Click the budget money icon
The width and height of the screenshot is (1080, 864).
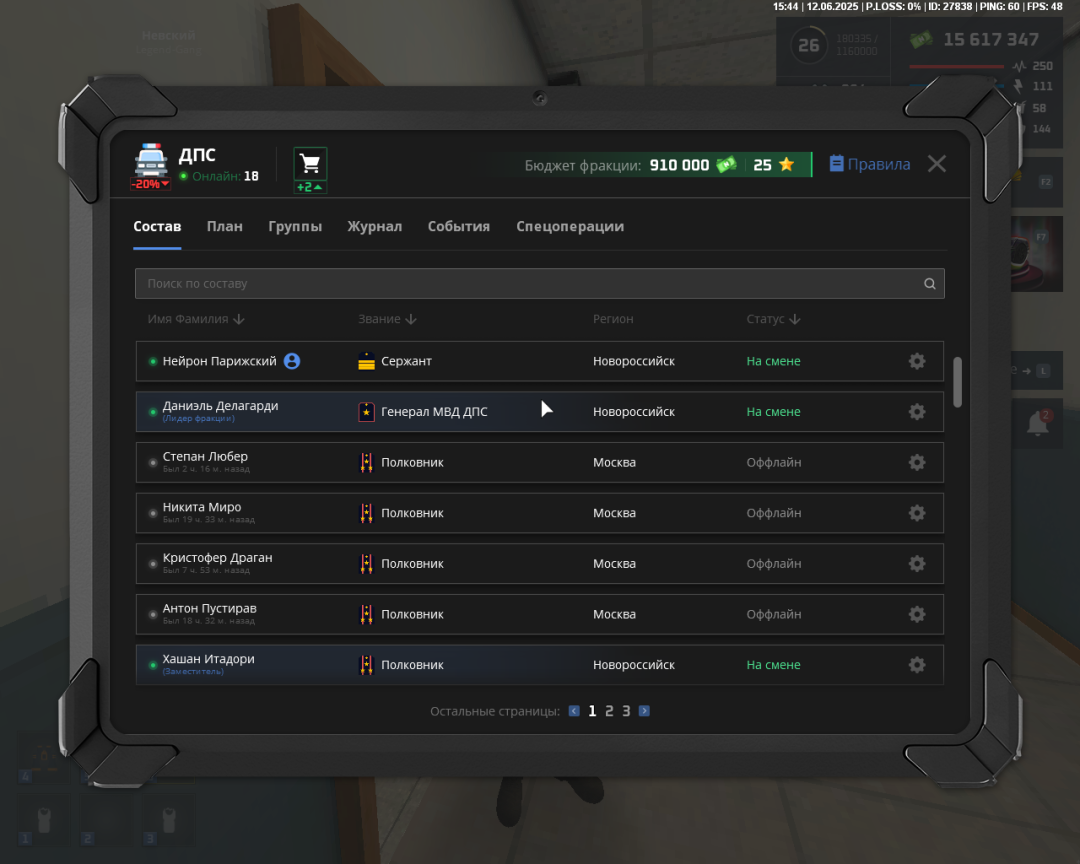[727, 165]
